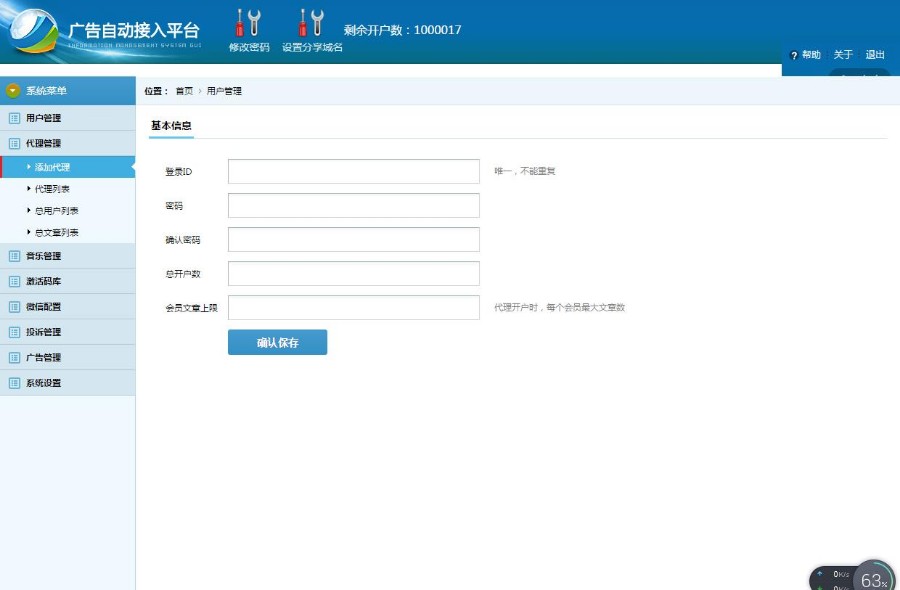Viewport: 900px width, 590px height.
Task: Collapse the 系统菜单 arrow toggle
Action: click(x=13, y=91)
